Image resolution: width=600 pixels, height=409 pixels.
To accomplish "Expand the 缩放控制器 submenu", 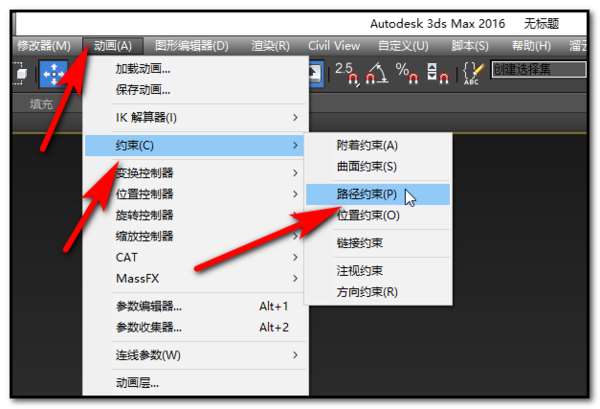I will click(x=195, y=236).
